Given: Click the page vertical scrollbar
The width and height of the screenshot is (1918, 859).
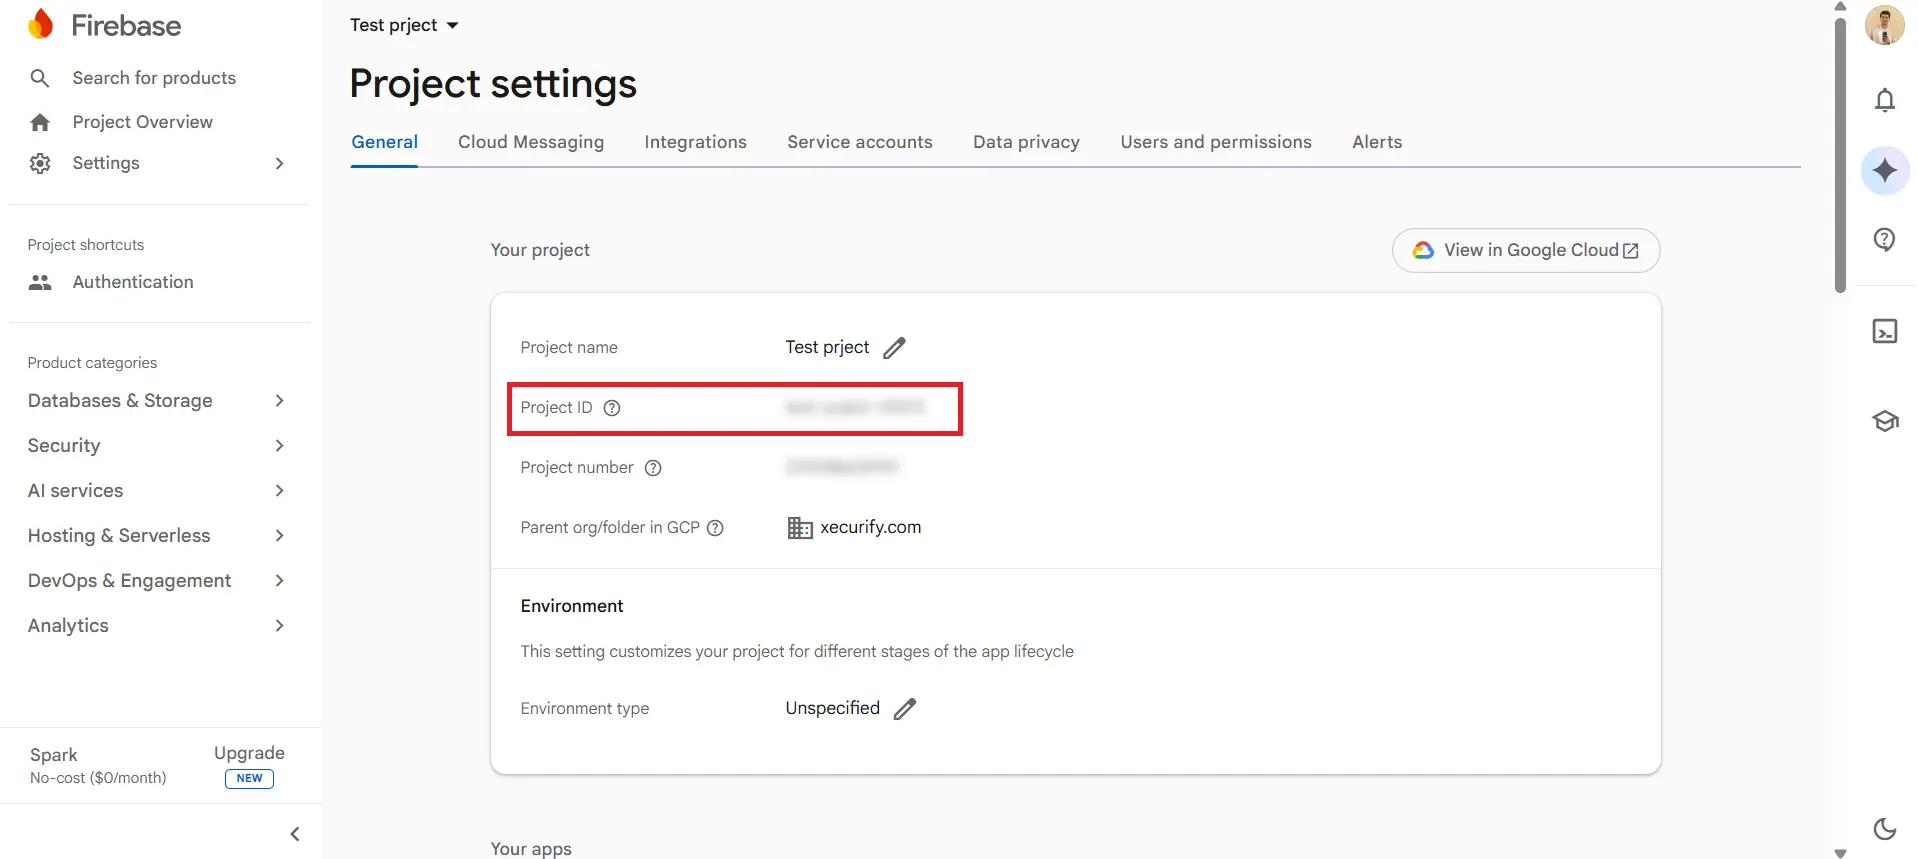Looking at the screenshot, I should [x=1840, y=155].
